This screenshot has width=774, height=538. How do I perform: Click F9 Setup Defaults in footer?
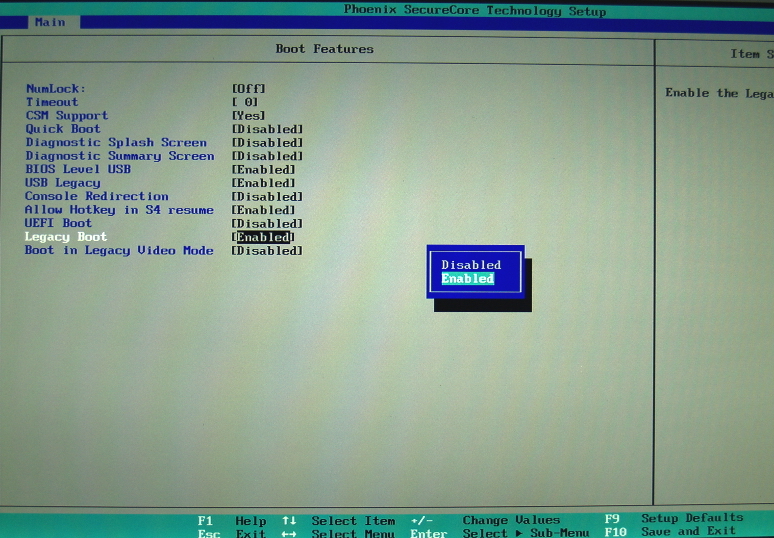[x=674, y=518]
